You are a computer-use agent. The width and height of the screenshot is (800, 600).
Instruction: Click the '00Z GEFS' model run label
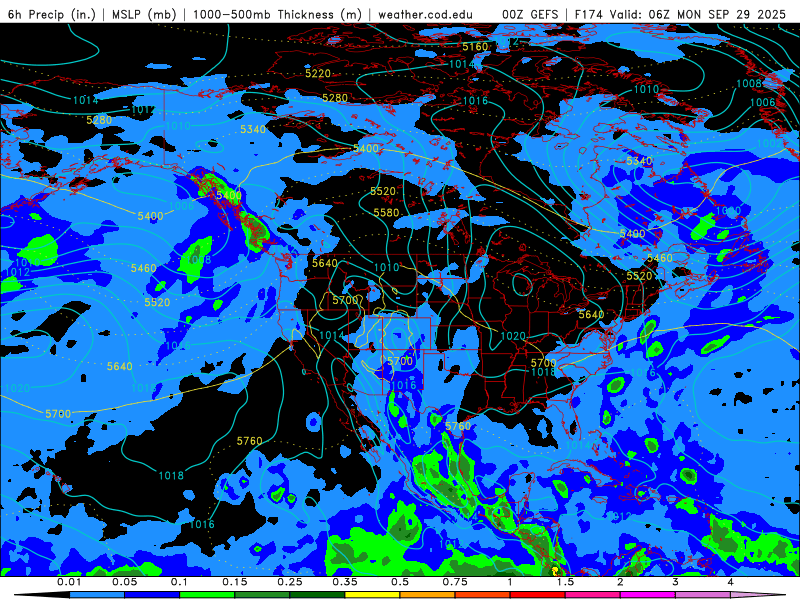(530, 14)
